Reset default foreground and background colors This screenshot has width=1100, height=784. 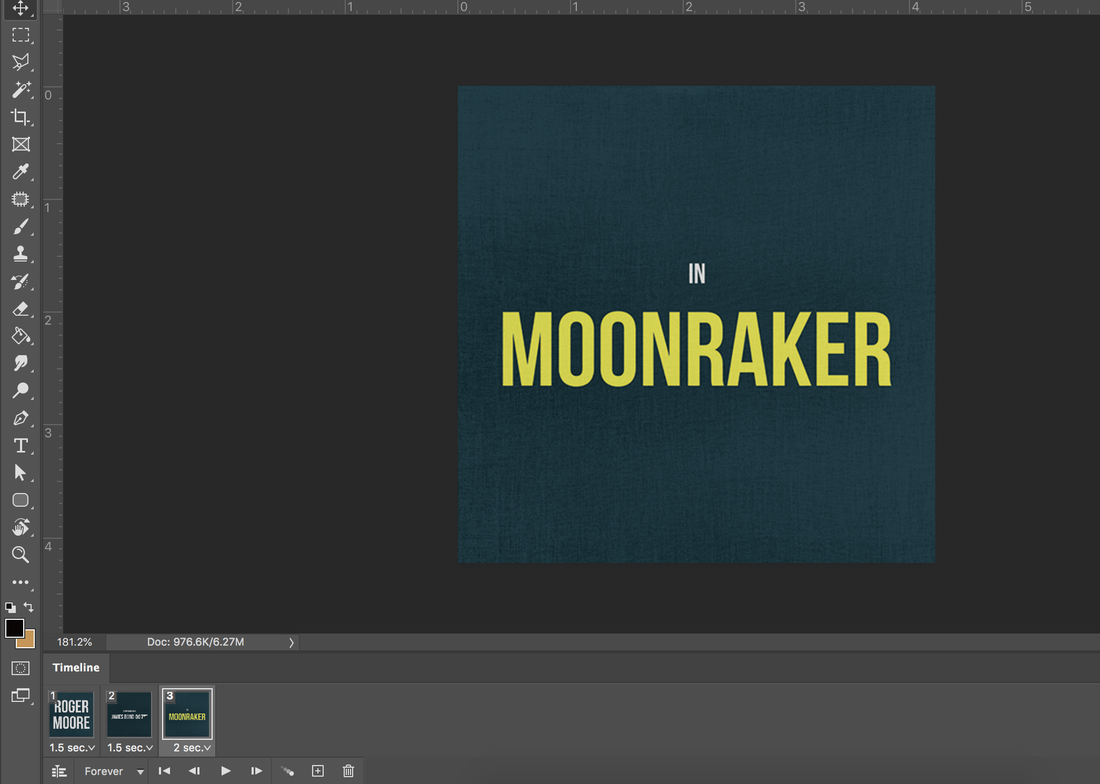tap(10, 607)
